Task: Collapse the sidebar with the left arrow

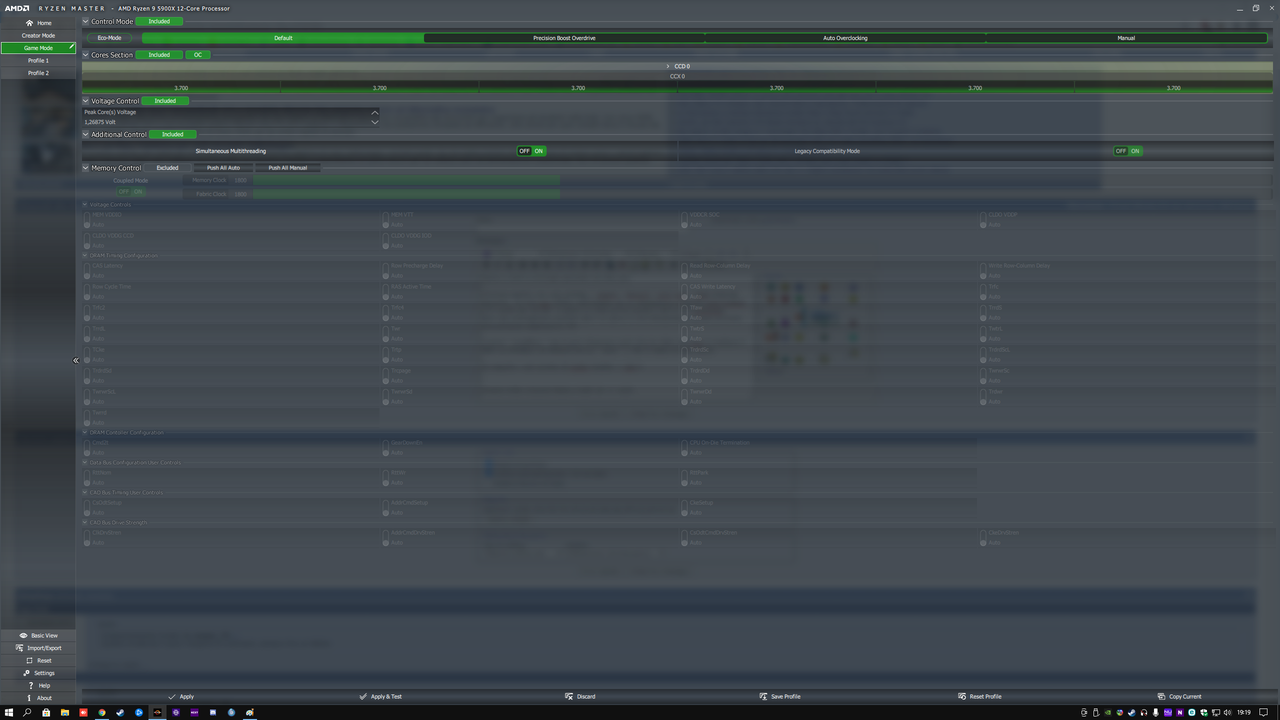Action: coord(75,360)
